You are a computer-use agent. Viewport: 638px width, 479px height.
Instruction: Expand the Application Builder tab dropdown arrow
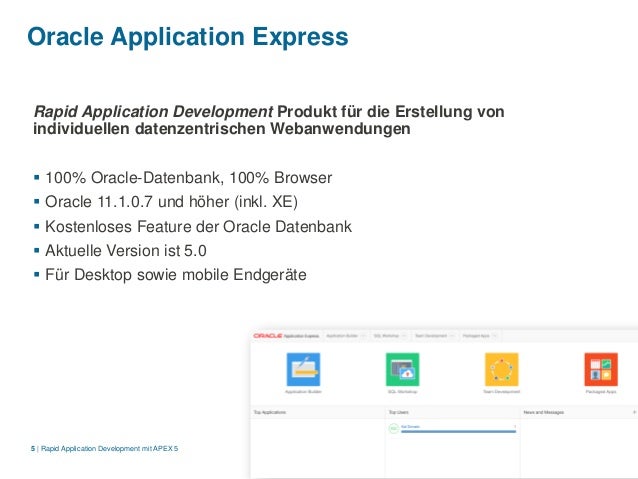click(363, 336)
